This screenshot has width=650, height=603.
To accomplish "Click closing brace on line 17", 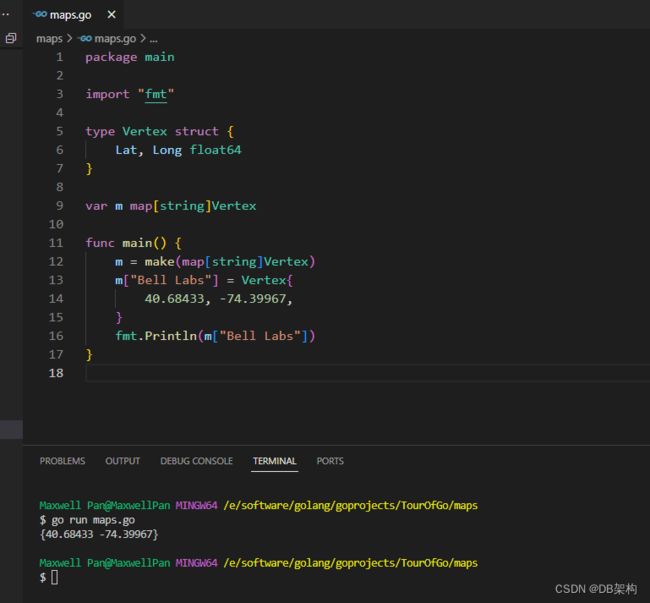I will 89,354.
